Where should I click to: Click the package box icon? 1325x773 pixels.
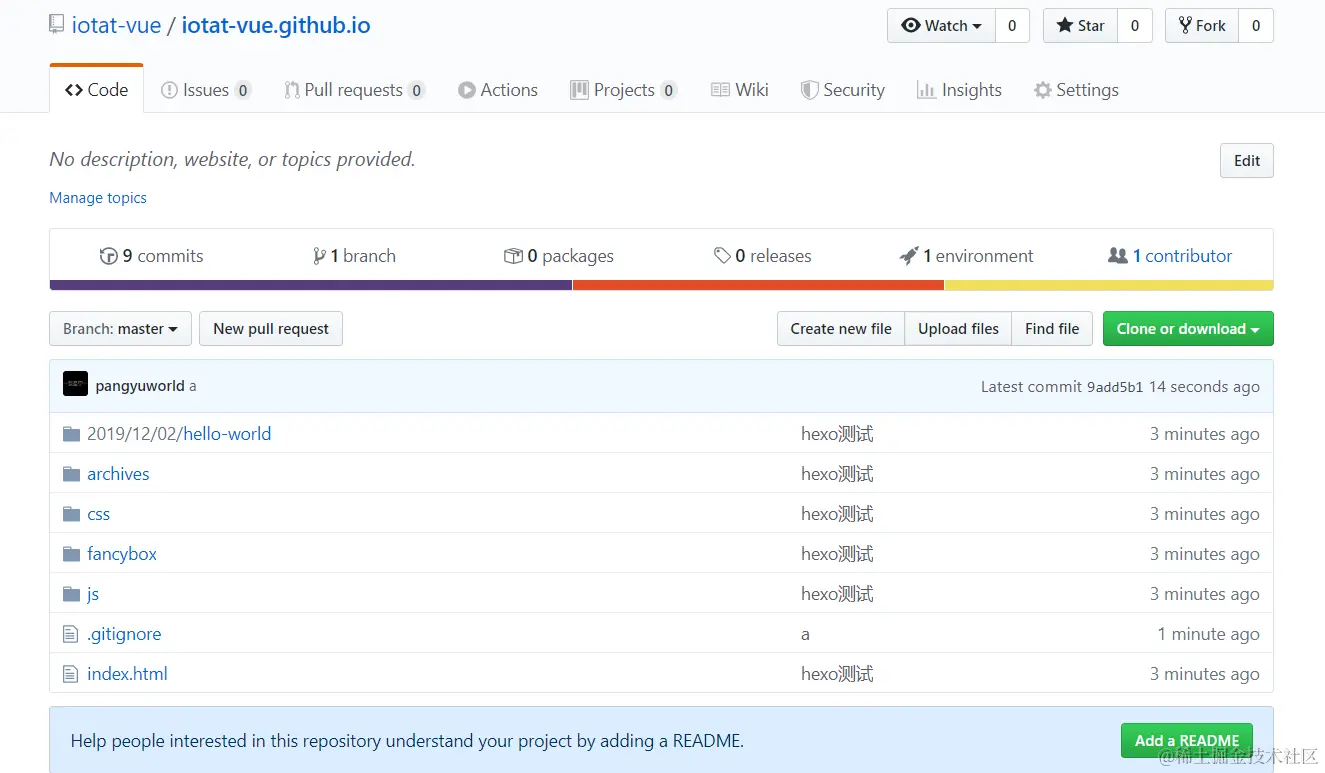513,256
